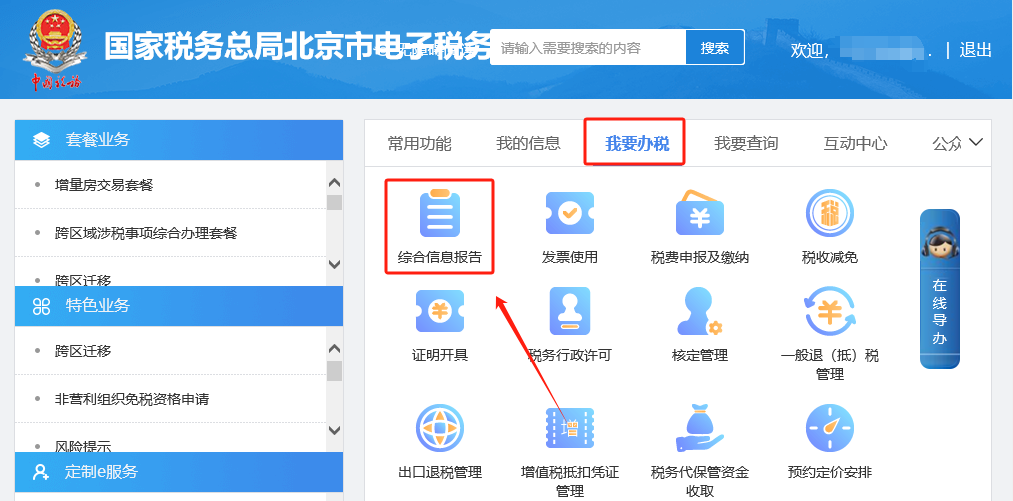The image size is (1013, 501).
Task: Open the 出口退税管理 icon
Action: tap(440, 429)
